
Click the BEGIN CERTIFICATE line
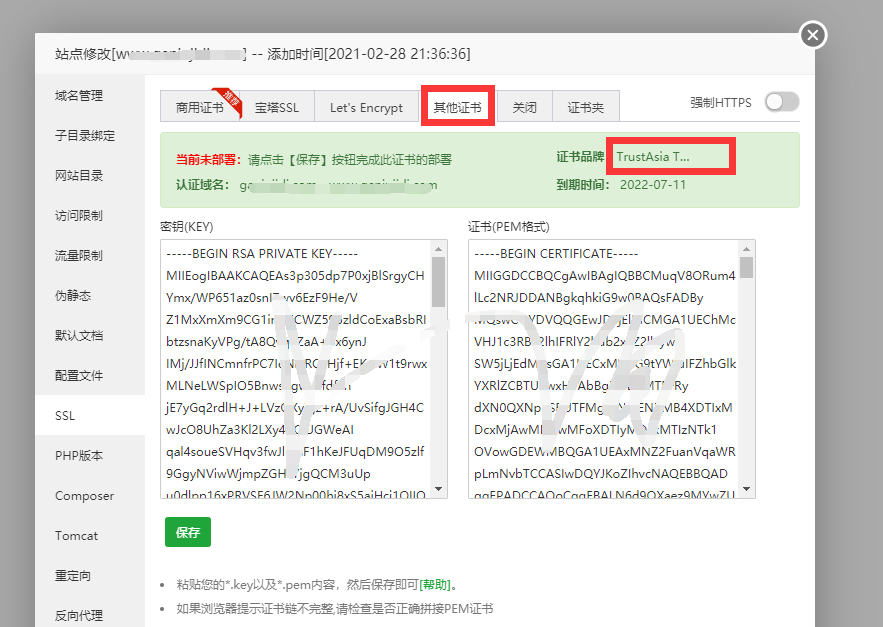coord(556,254)
